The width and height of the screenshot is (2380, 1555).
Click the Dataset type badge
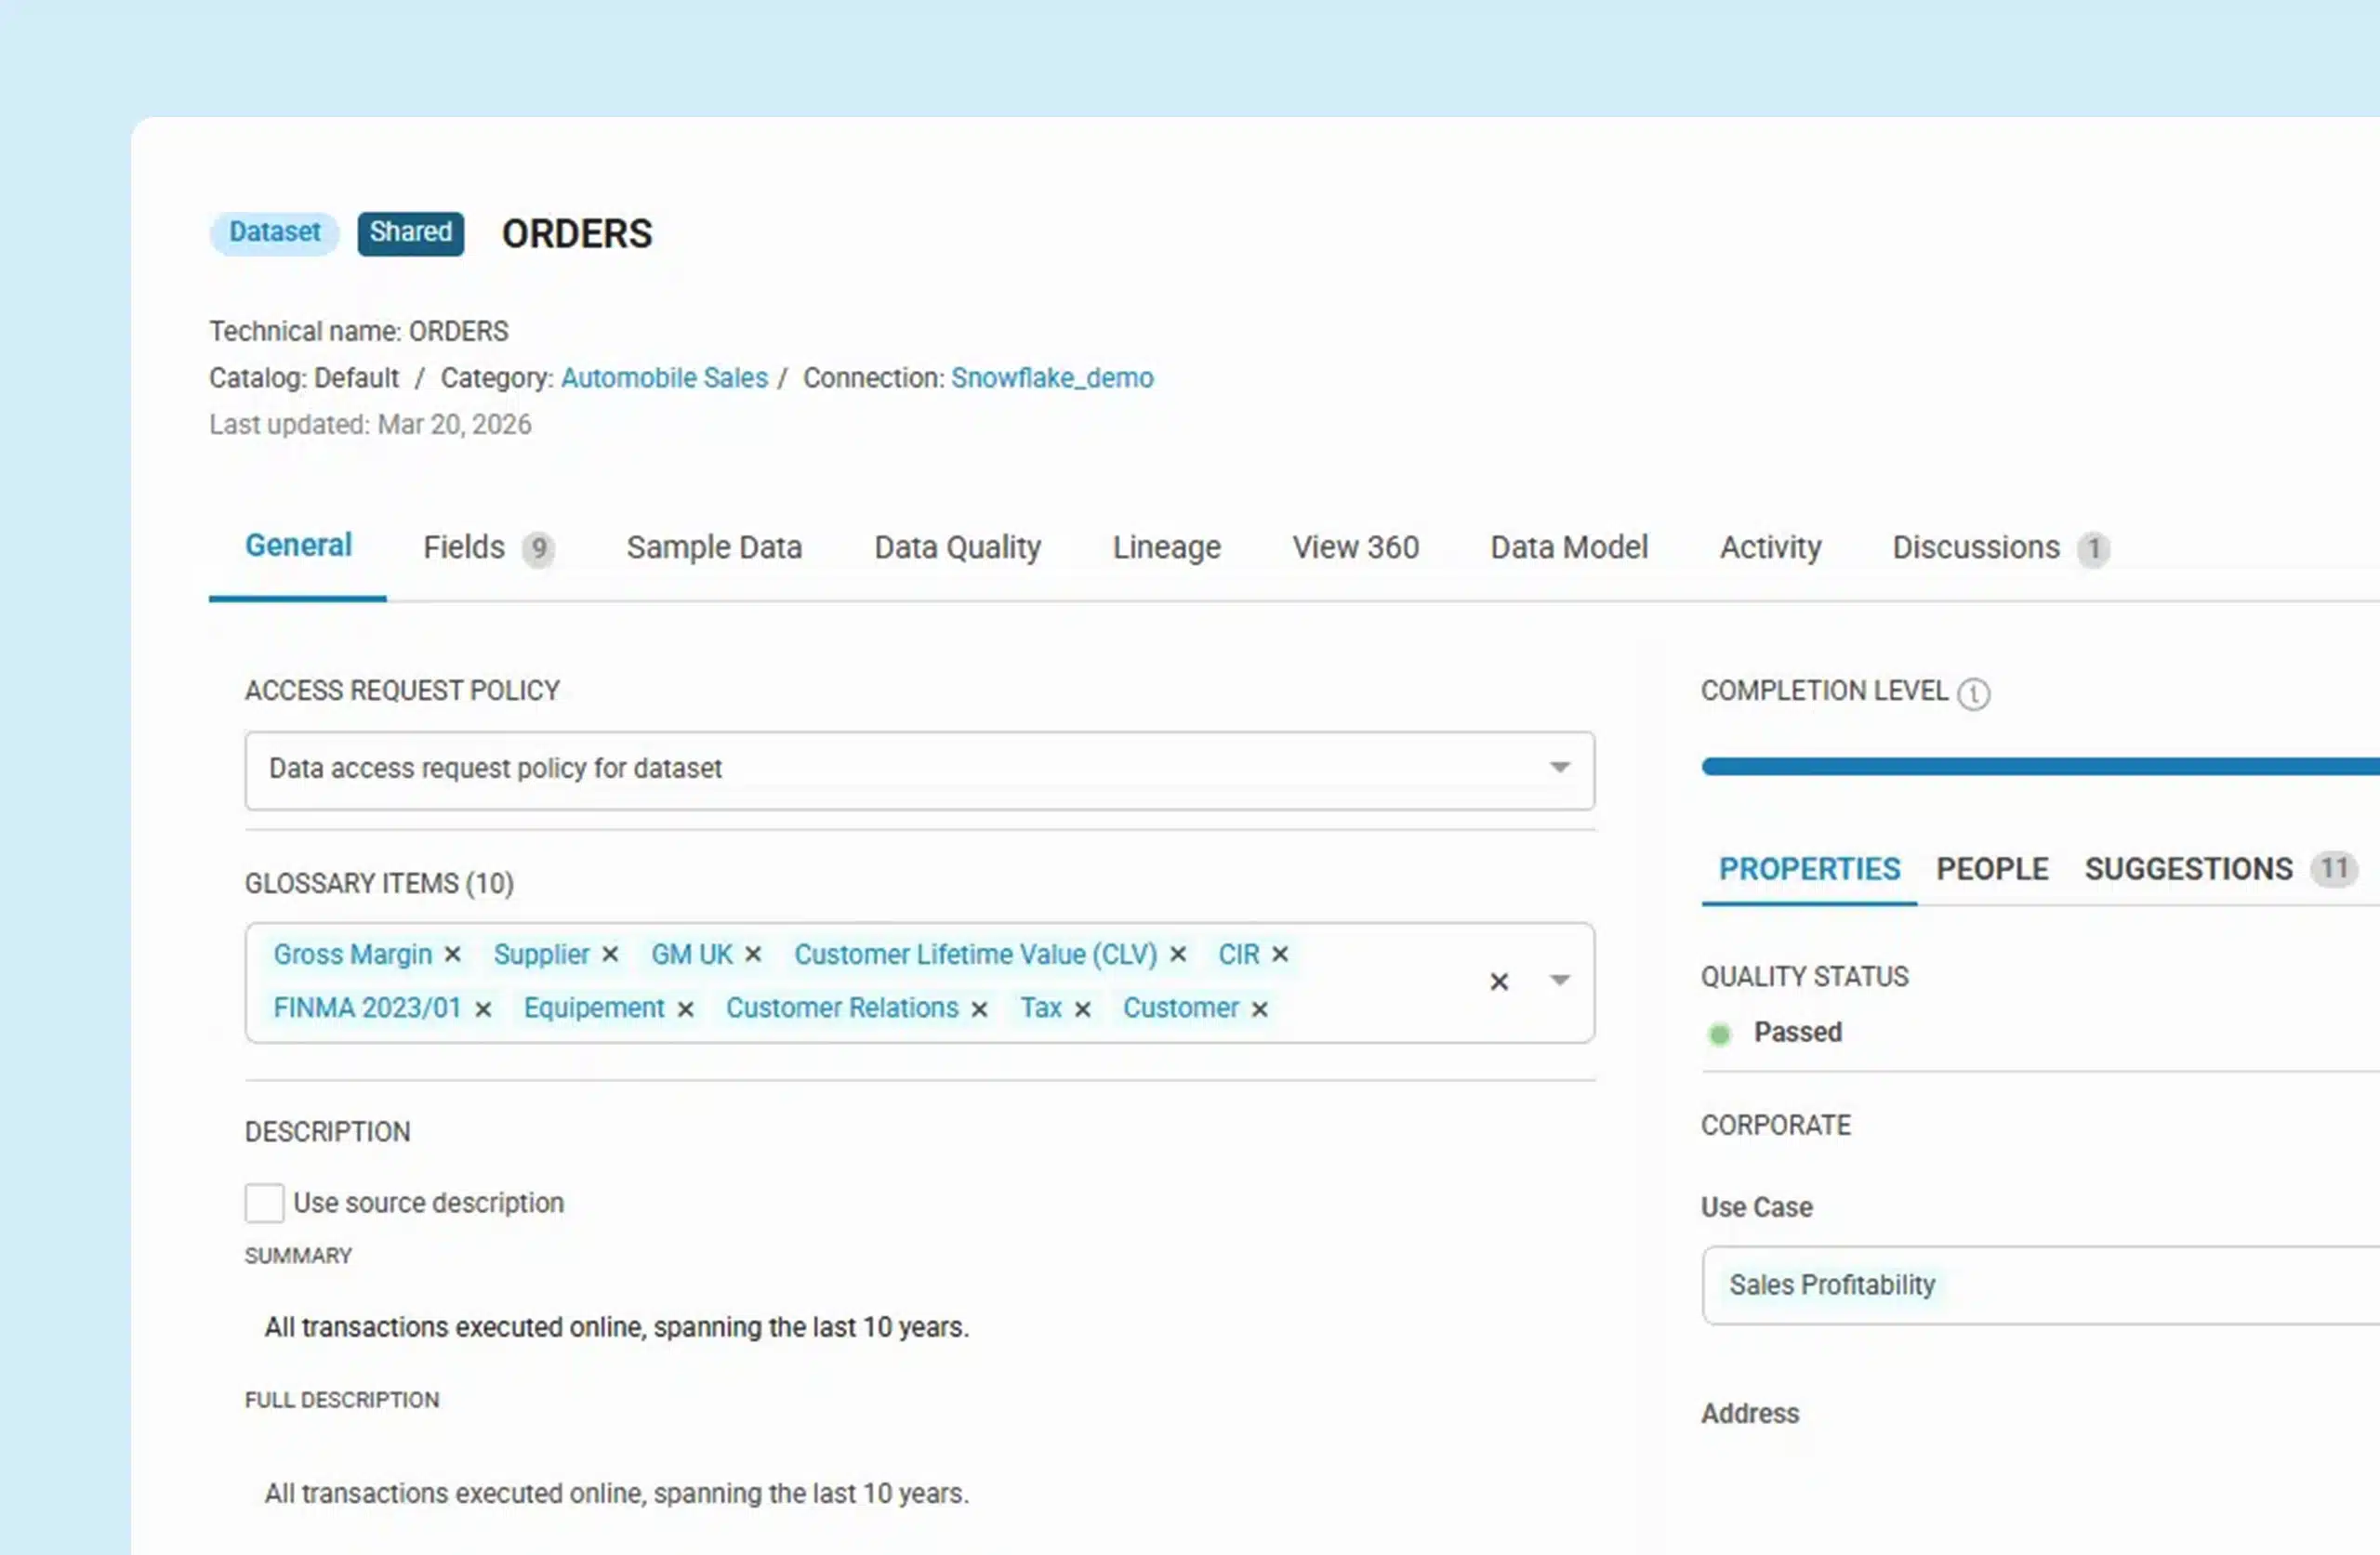coord(274,233)
